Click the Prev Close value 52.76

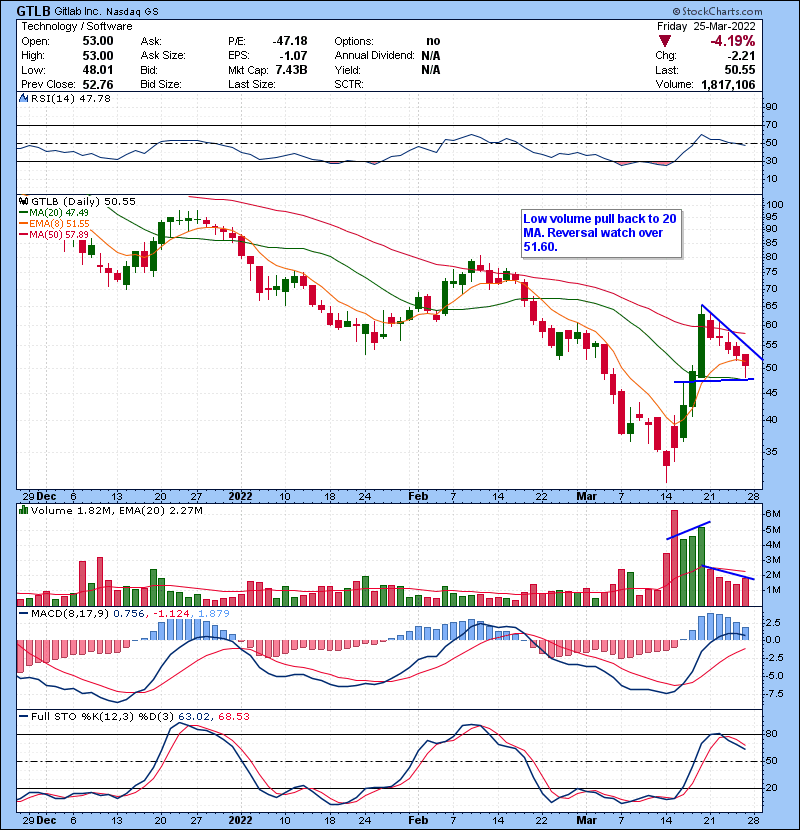pyautogui.click(x=98, y=84)
